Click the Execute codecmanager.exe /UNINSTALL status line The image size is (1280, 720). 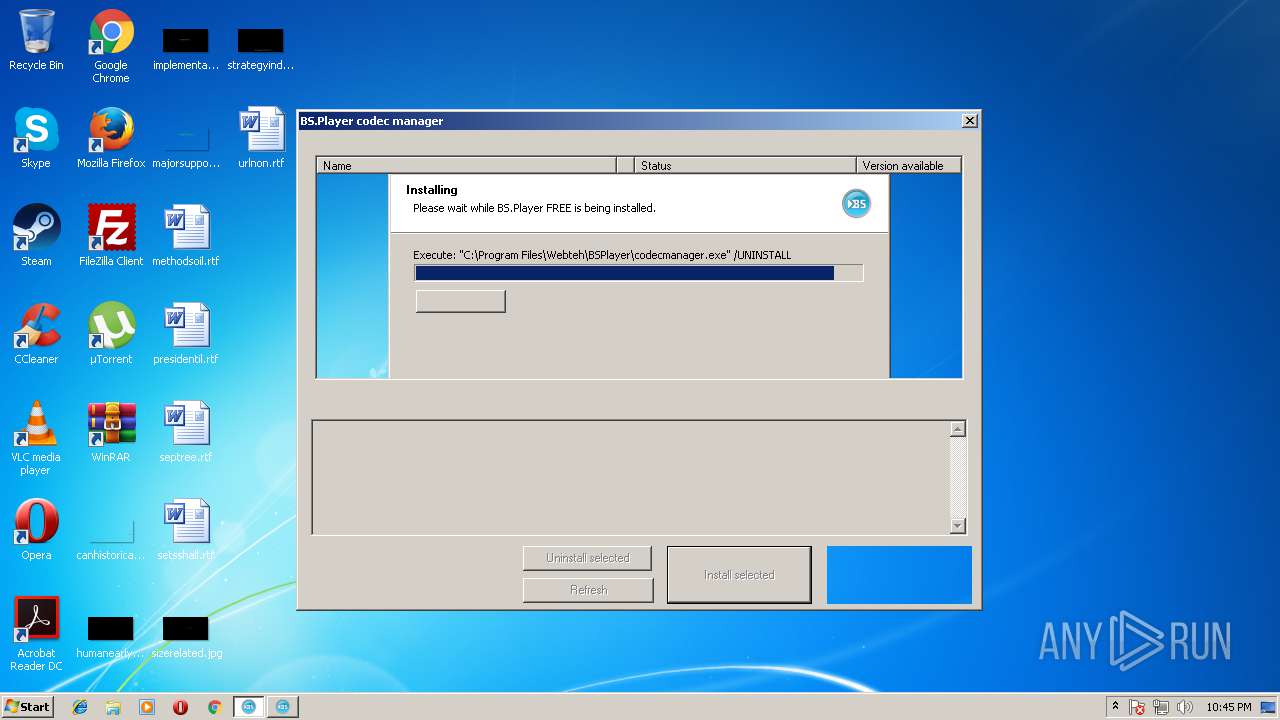602,255
